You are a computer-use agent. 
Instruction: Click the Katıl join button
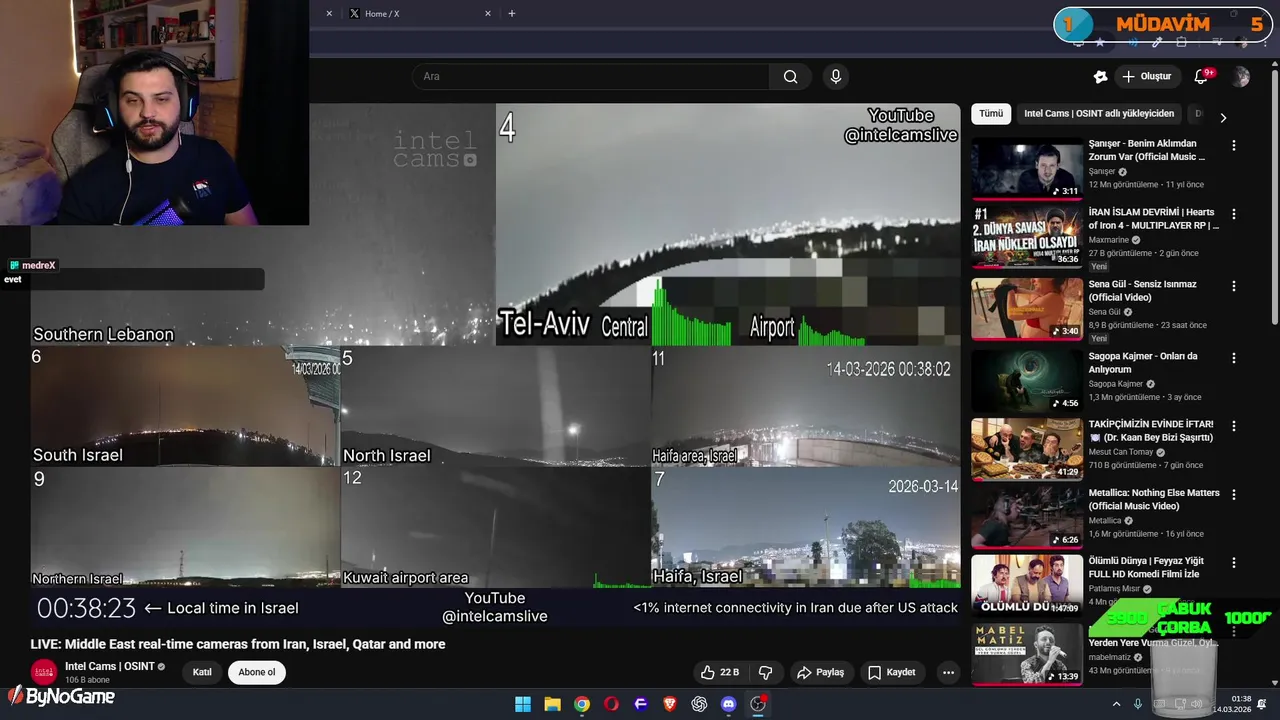pos(202,672)
